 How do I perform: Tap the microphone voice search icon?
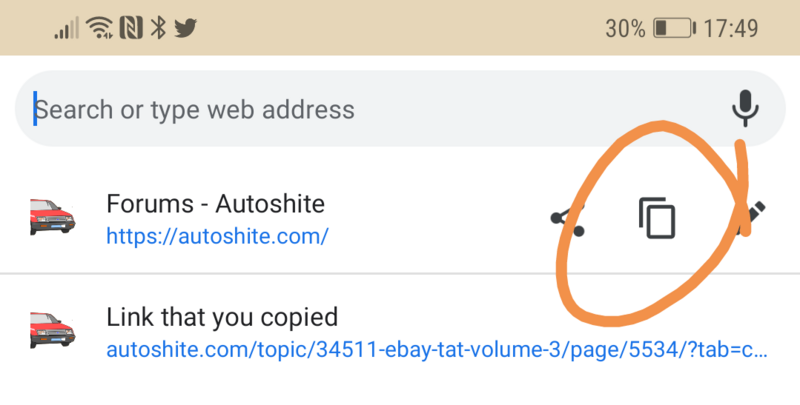[744, 108]
